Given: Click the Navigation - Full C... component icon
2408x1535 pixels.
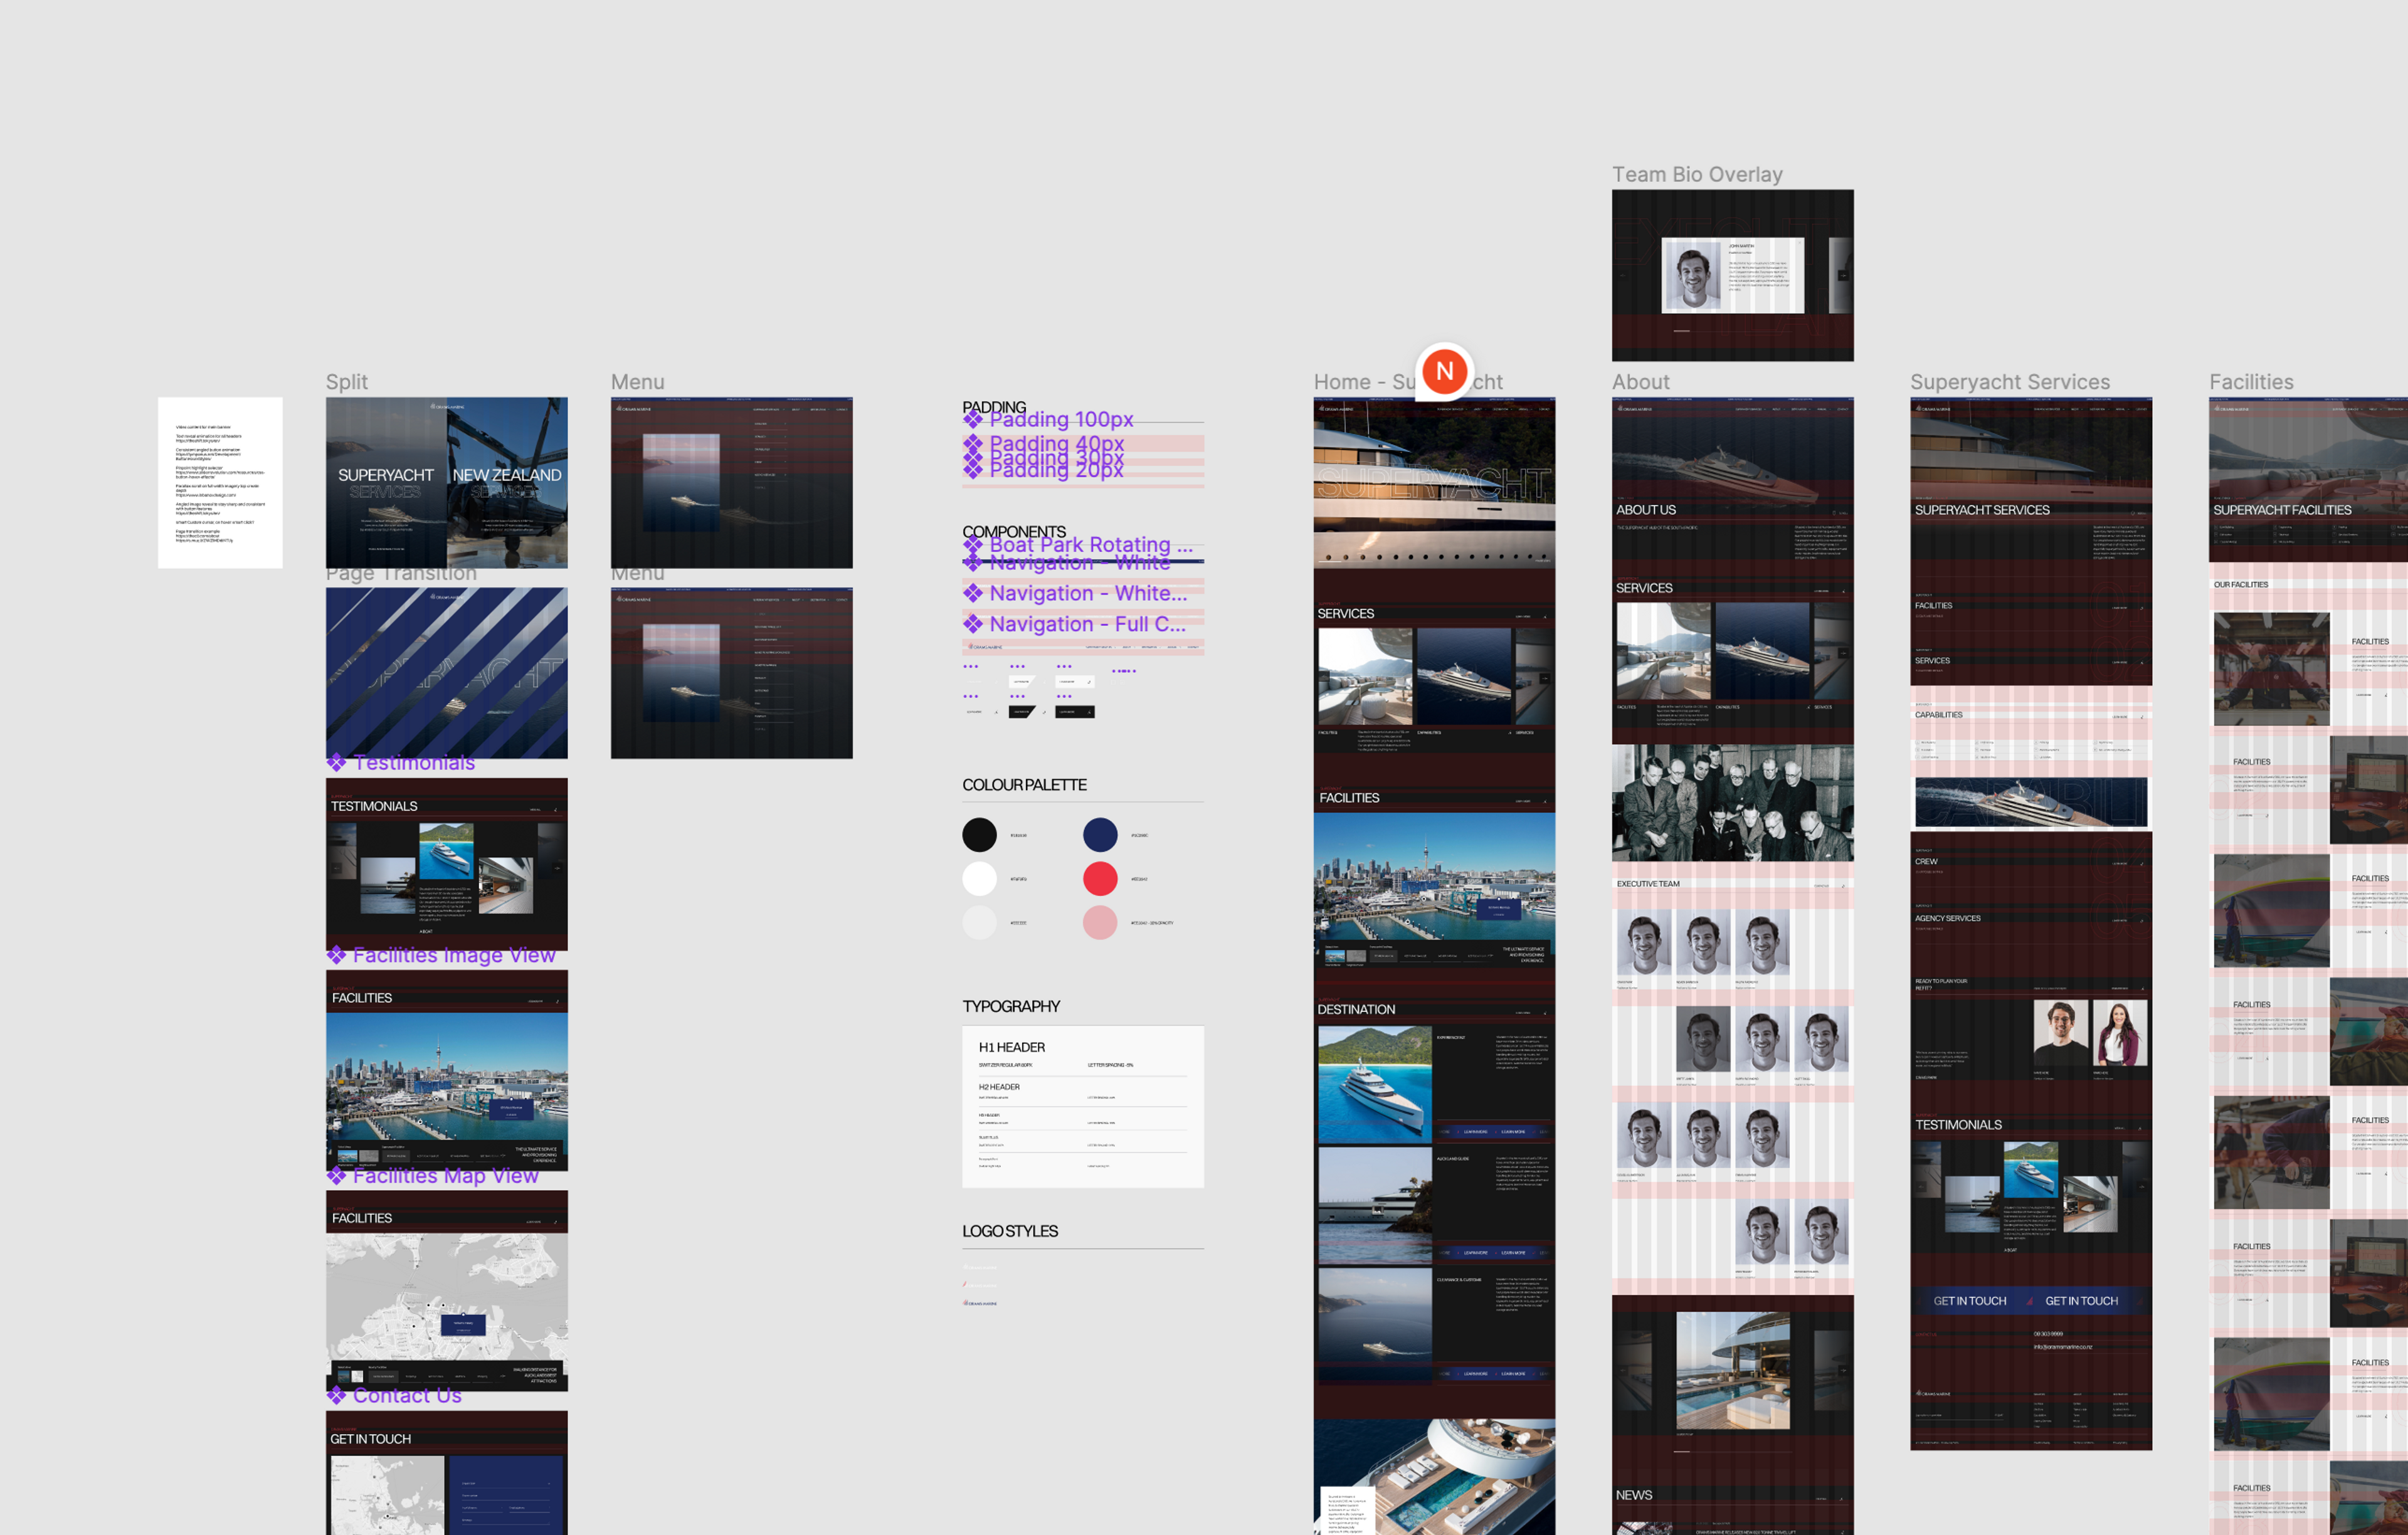Looking at the screenshot, I should (x=973, y=624).
